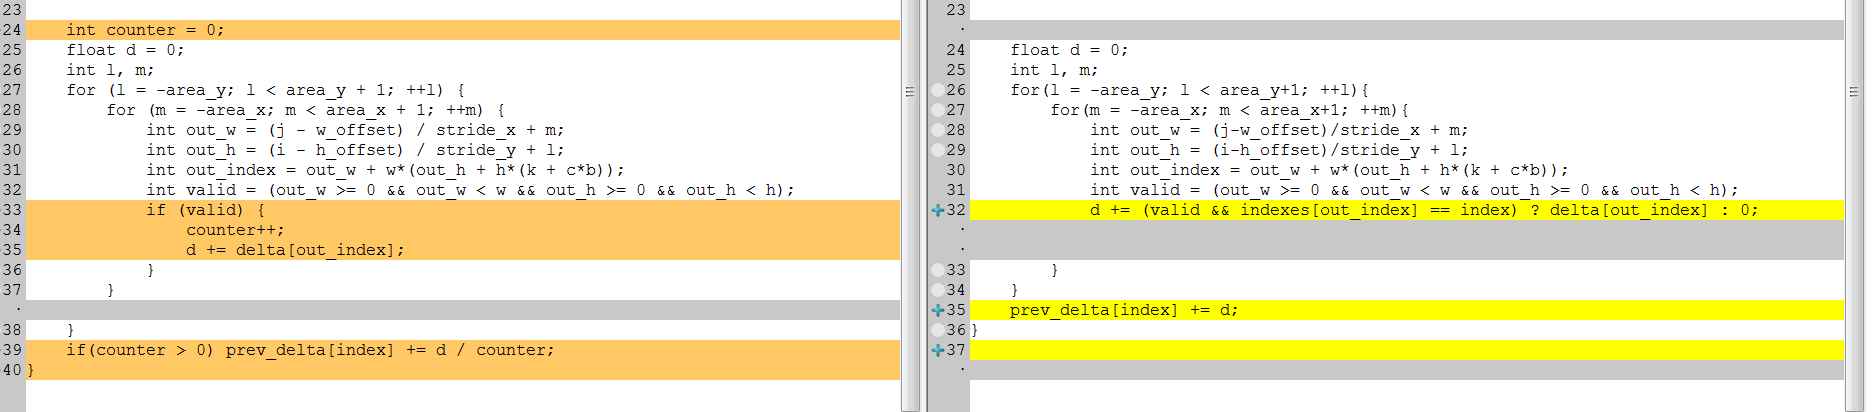Click line number 33 in left pane
The height and width of the screenshot is (412, 1873).
pyautogui.click(x=12, y=210)
